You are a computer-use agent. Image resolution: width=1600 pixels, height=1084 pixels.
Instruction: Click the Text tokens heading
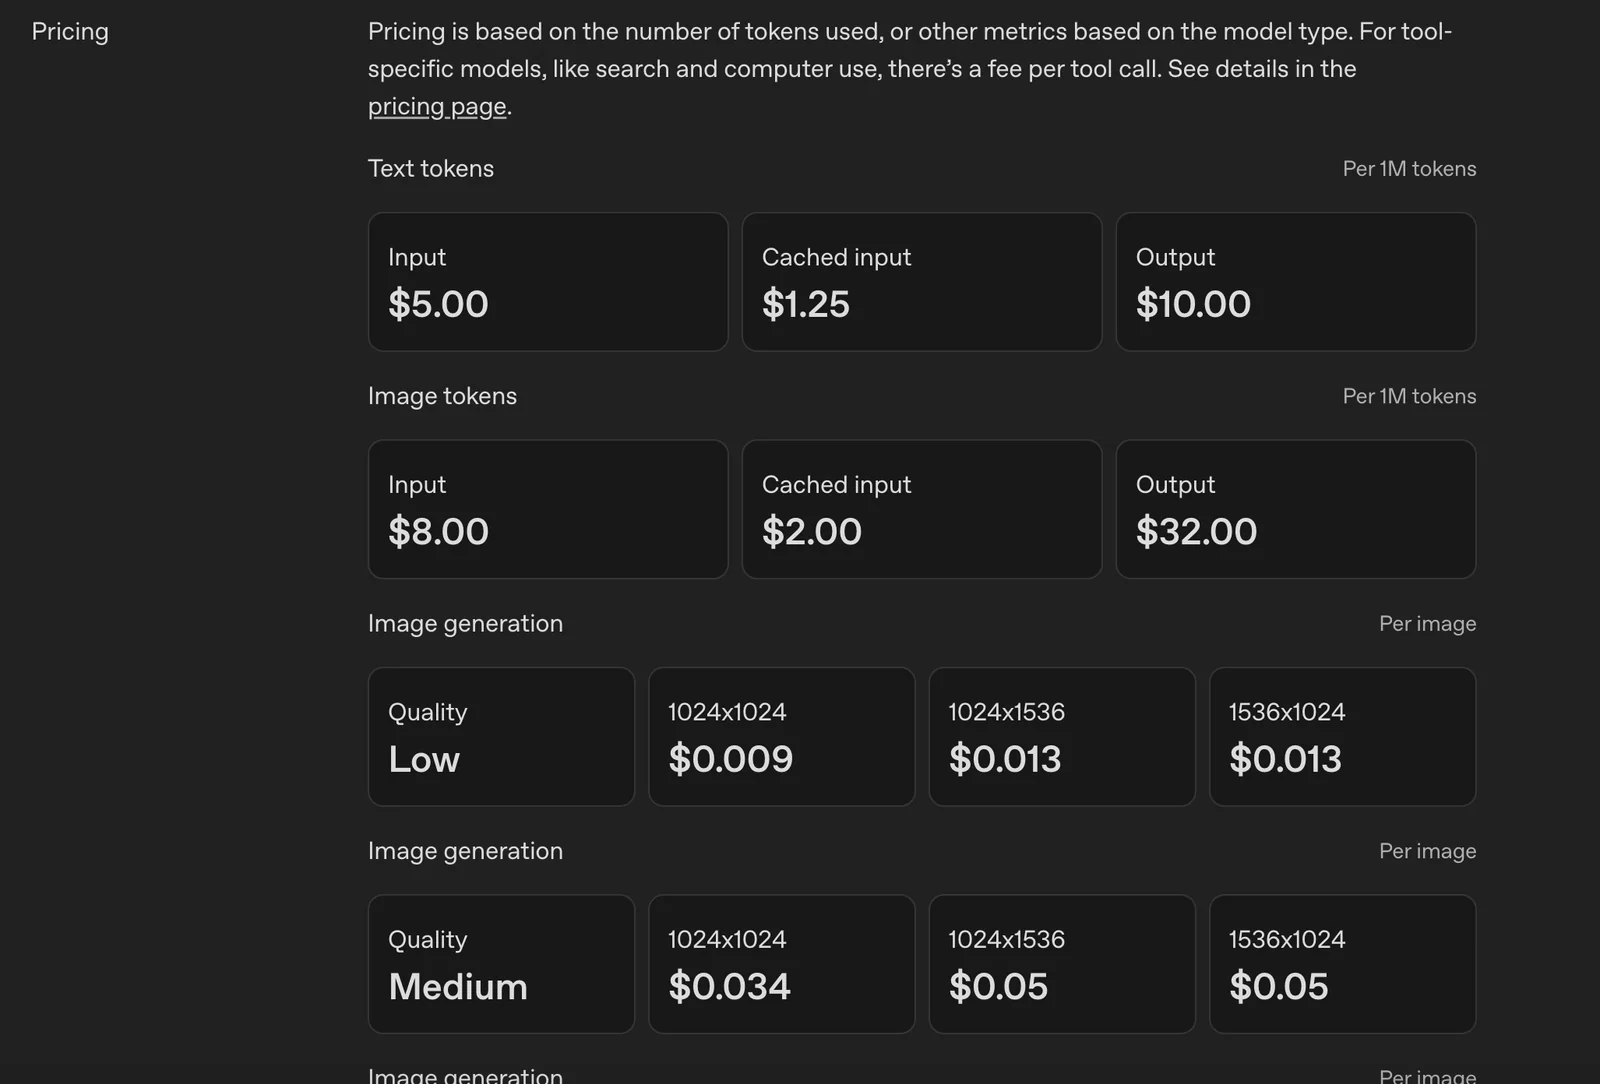coord(431,168)
